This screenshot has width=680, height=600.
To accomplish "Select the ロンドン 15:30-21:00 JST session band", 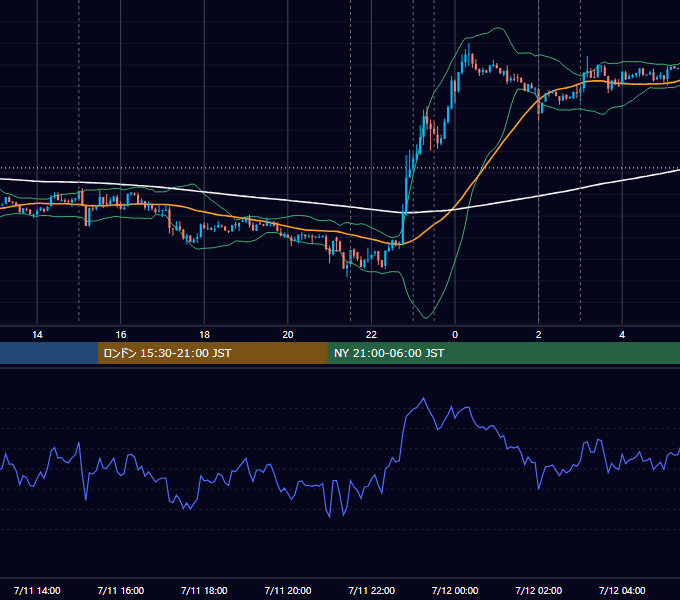I will click(212, 353).
